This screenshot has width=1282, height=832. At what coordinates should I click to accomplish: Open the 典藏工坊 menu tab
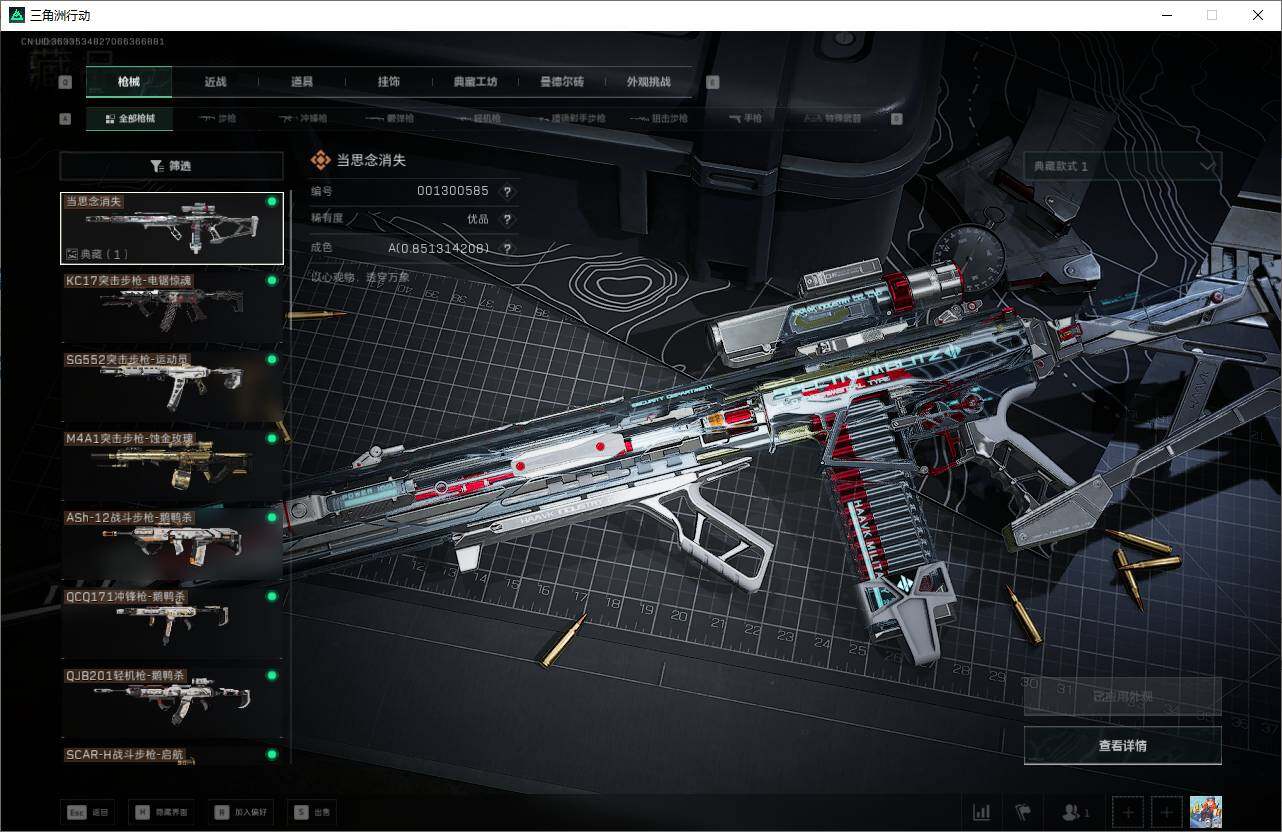click(x=475, y=82)
